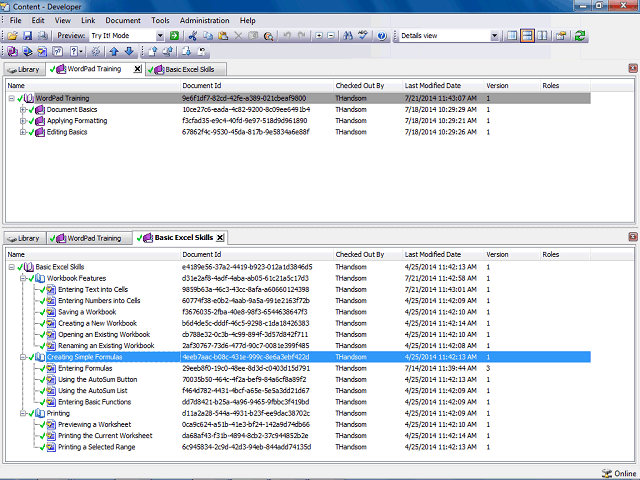Expand the Editing Basics section
Image resolution: width=640 pixels, height=480 pixels.
pyautogui.click(x=23, y=132)
